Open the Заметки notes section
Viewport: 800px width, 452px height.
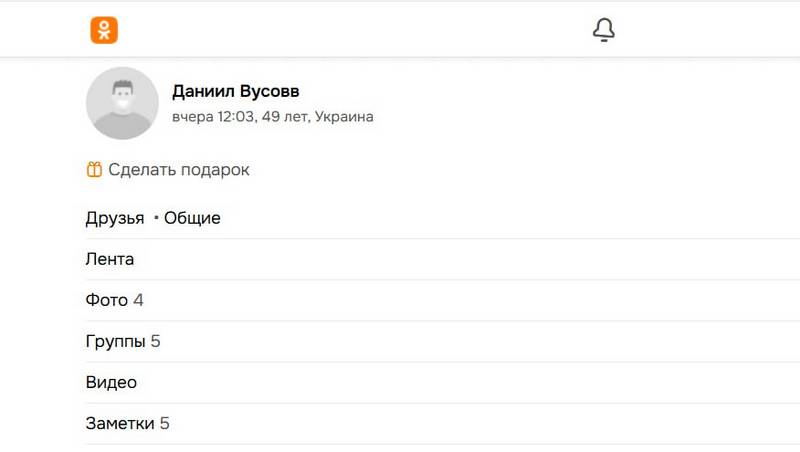(x=120, y=423)
